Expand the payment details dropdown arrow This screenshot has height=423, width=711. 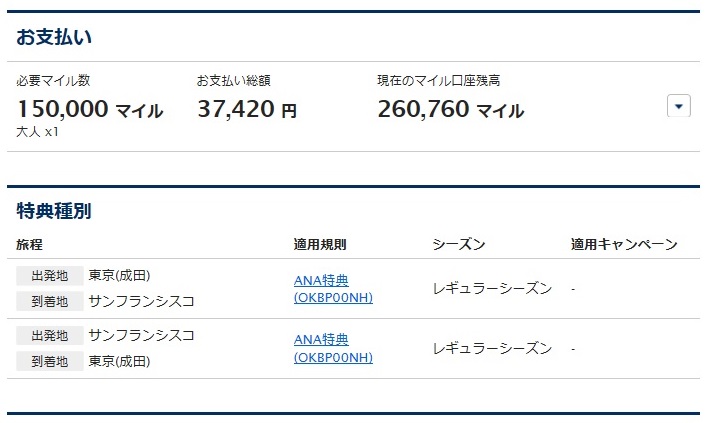coord(678,105)
